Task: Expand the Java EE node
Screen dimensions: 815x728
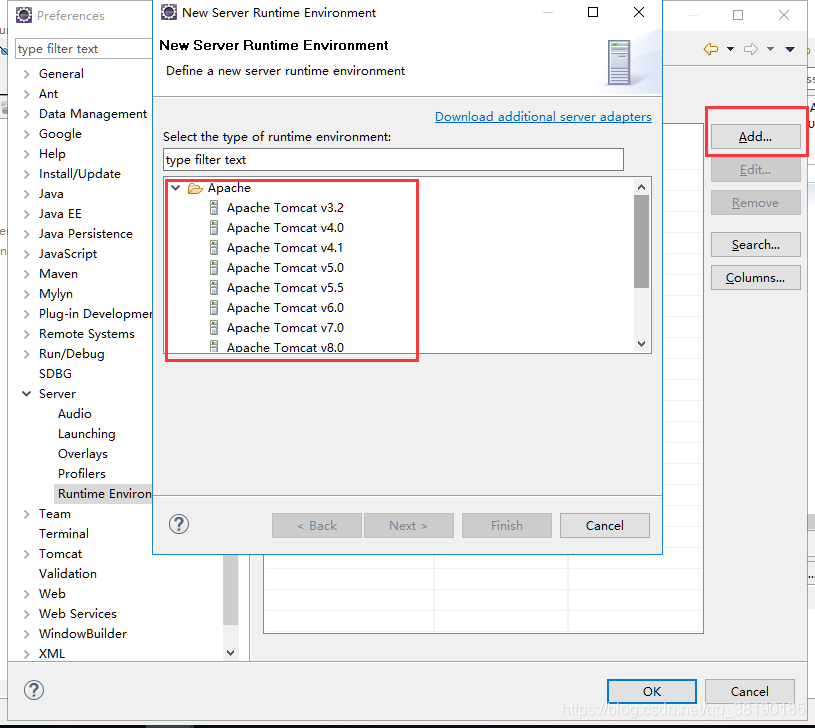Action: click(x=27, y=214)
